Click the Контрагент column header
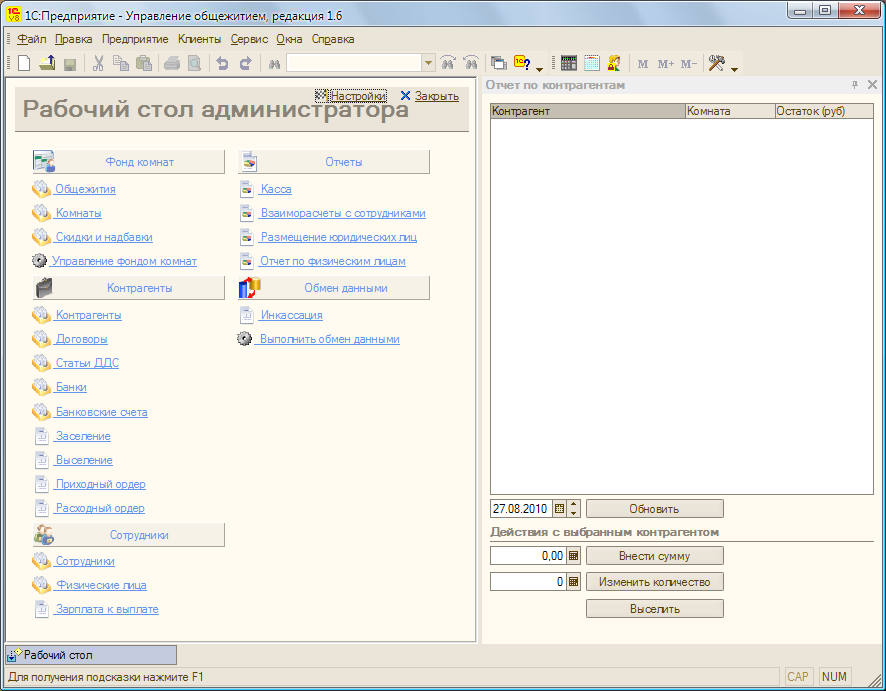The image size is (886, 691). [588, 111]
